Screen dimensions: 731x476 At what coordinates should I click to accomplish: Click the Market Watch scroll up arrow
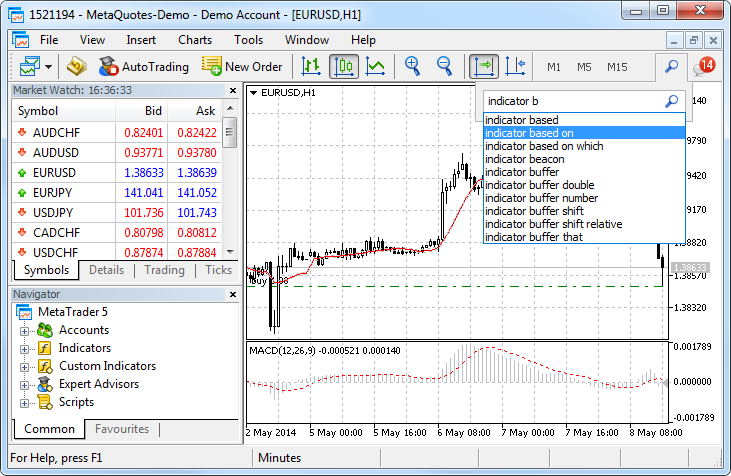(230, 108)
